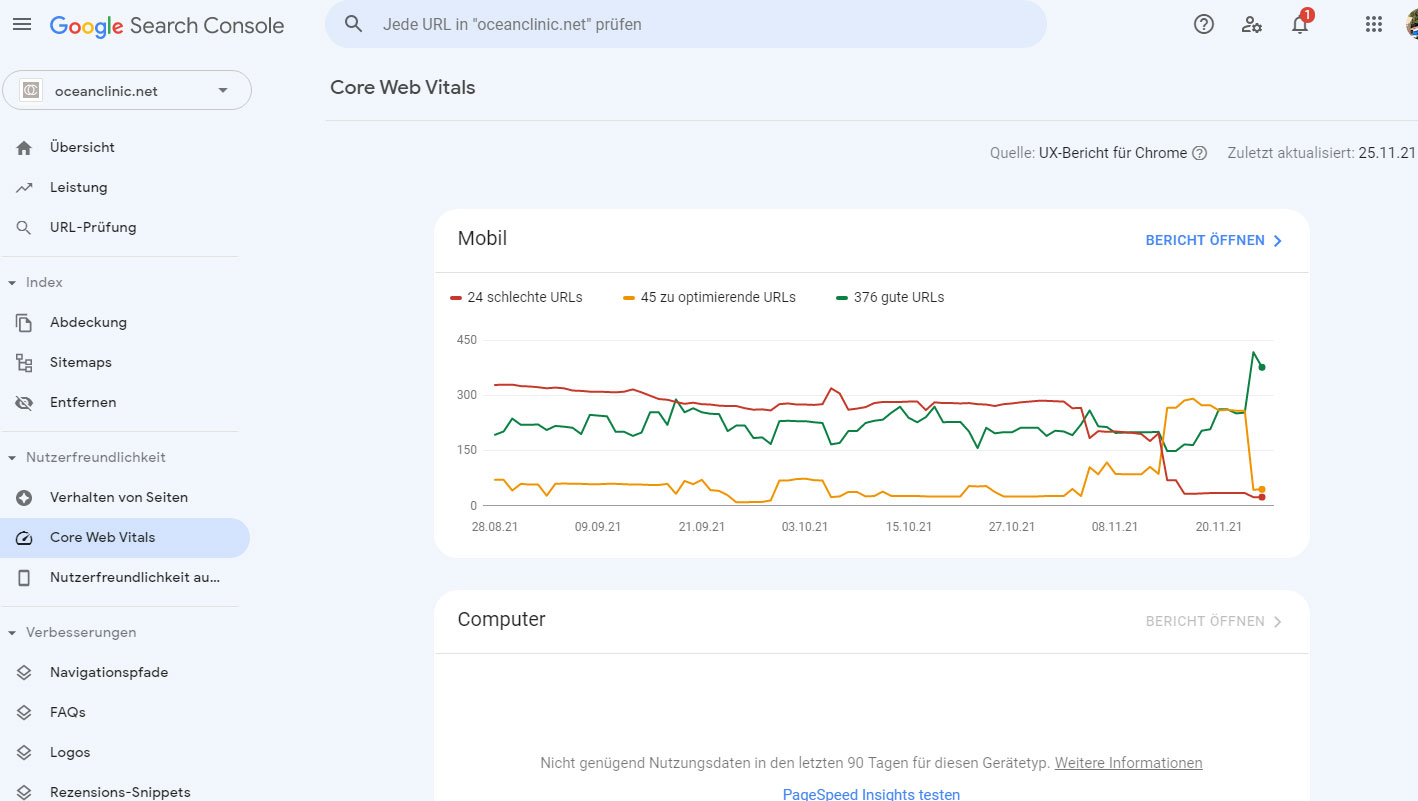Image resolution: width=1418 pixels, height=801 pixels.
Task: Click the orange zu optimierende URLs legend marker
Action: coord(629,298)
